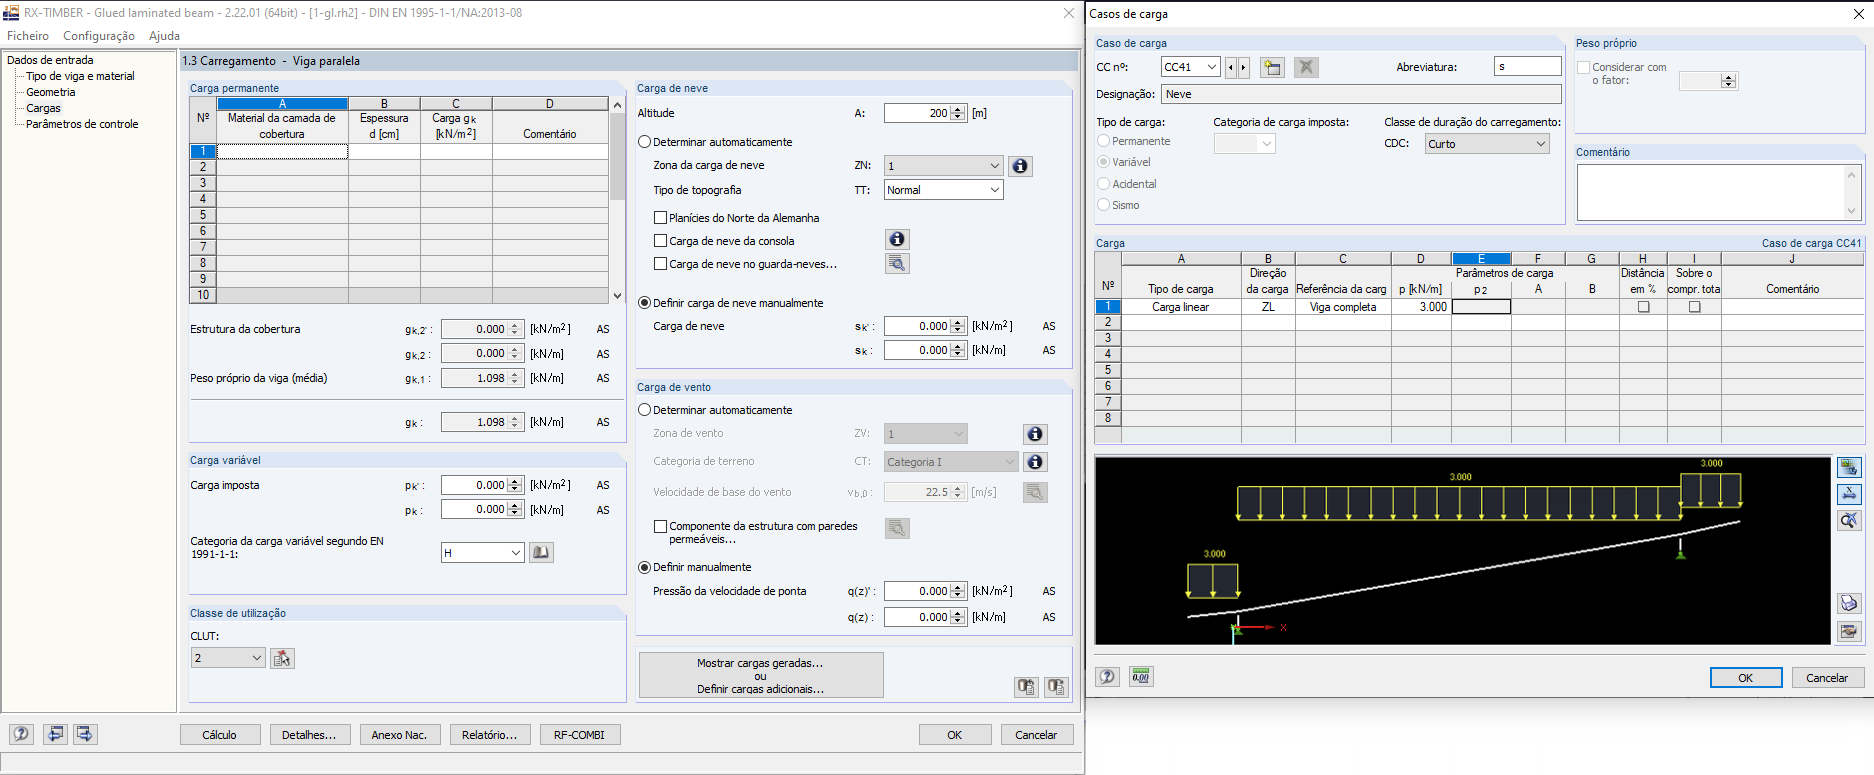This screenshot has height=775, width=1874.
Task: Select Tipo de viga e material tree item
Action: (x=80, y=76)
